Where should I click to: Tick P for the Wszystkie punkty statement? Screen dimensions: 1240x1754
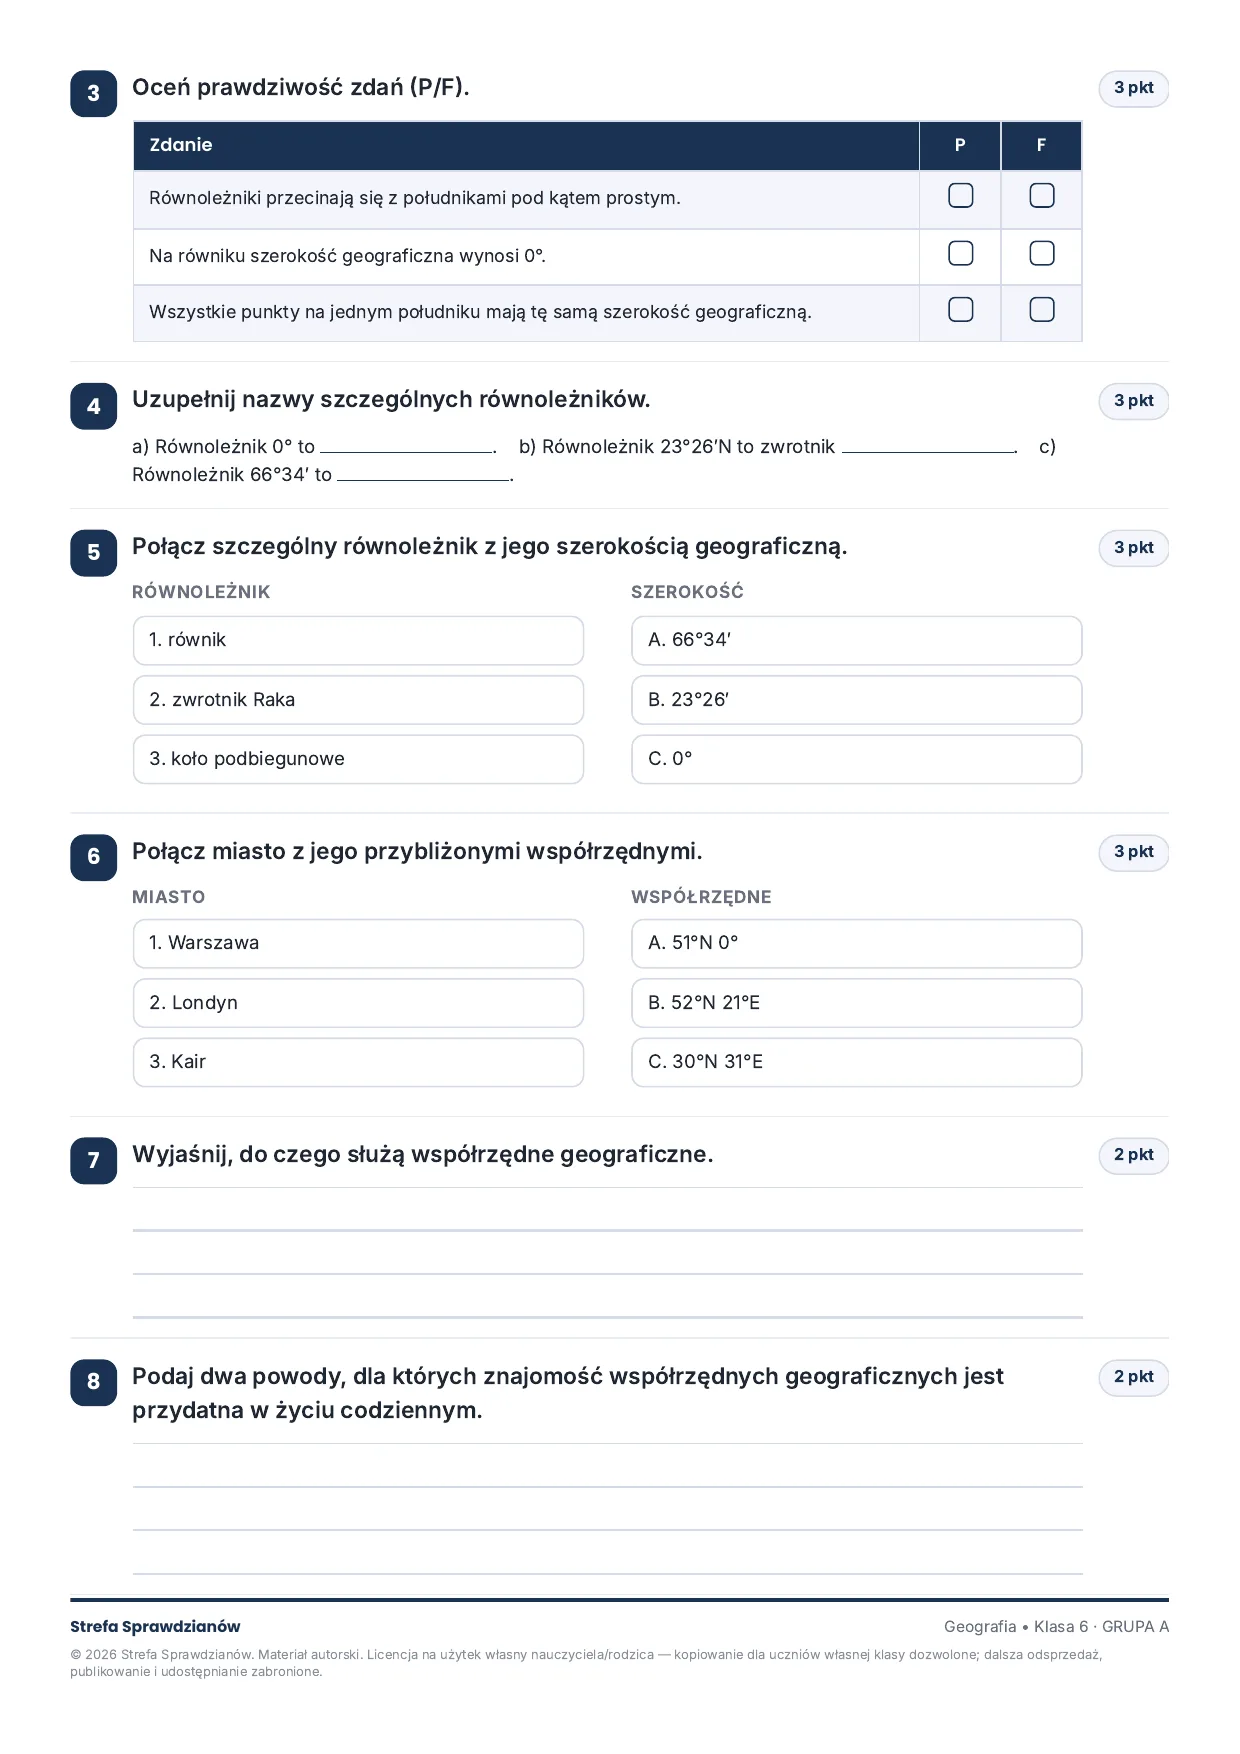960,310
